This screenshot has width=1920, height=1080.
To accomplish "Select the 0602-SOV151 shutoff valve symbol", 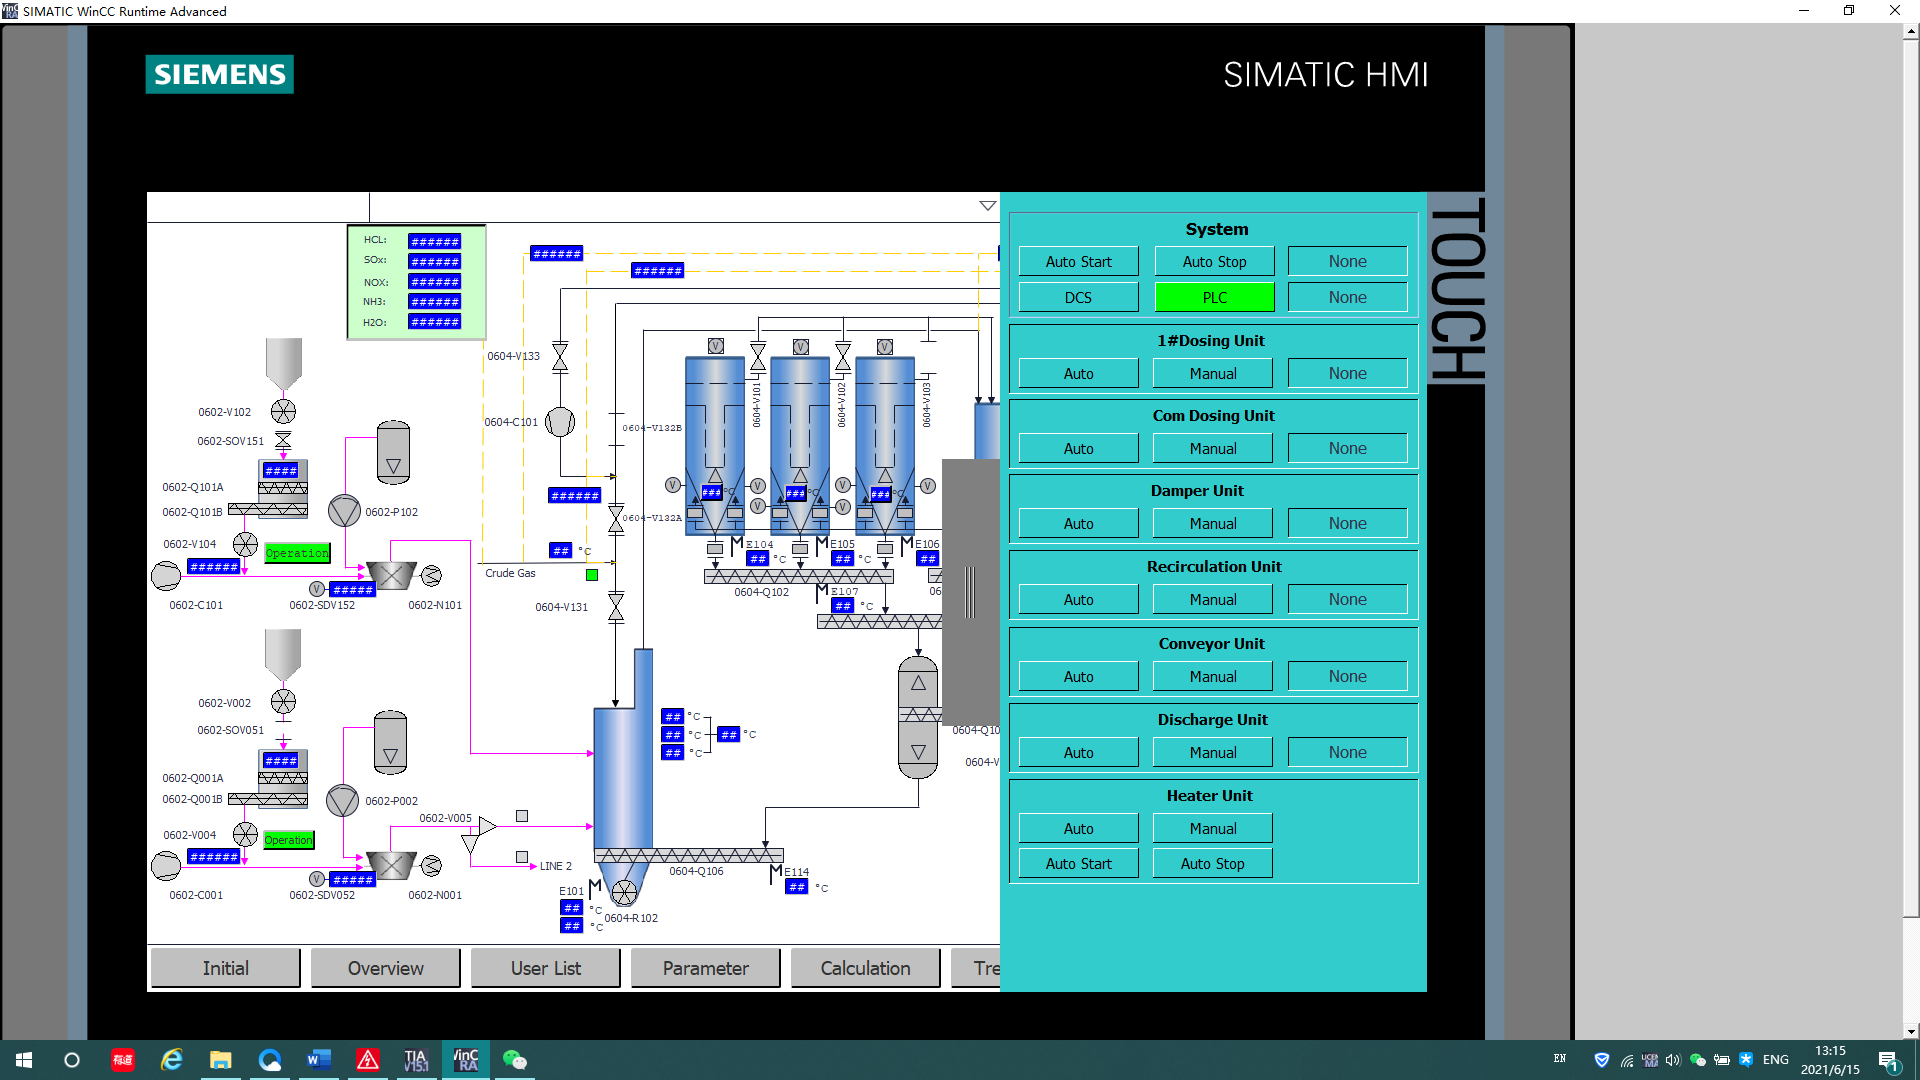I will click(283, 440).
